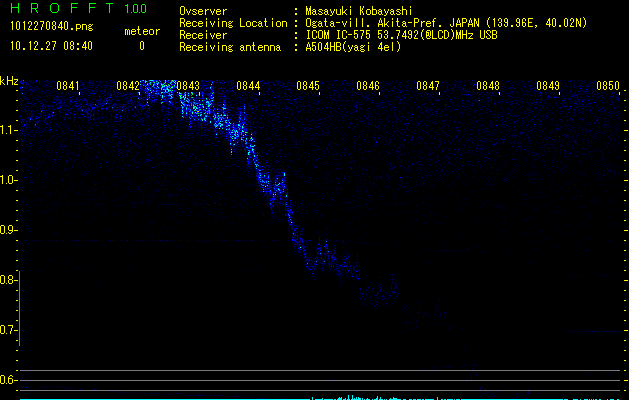Select the observer name Masayuki Kobayashi
Screen dimensions: 629x400
point(359,11)
